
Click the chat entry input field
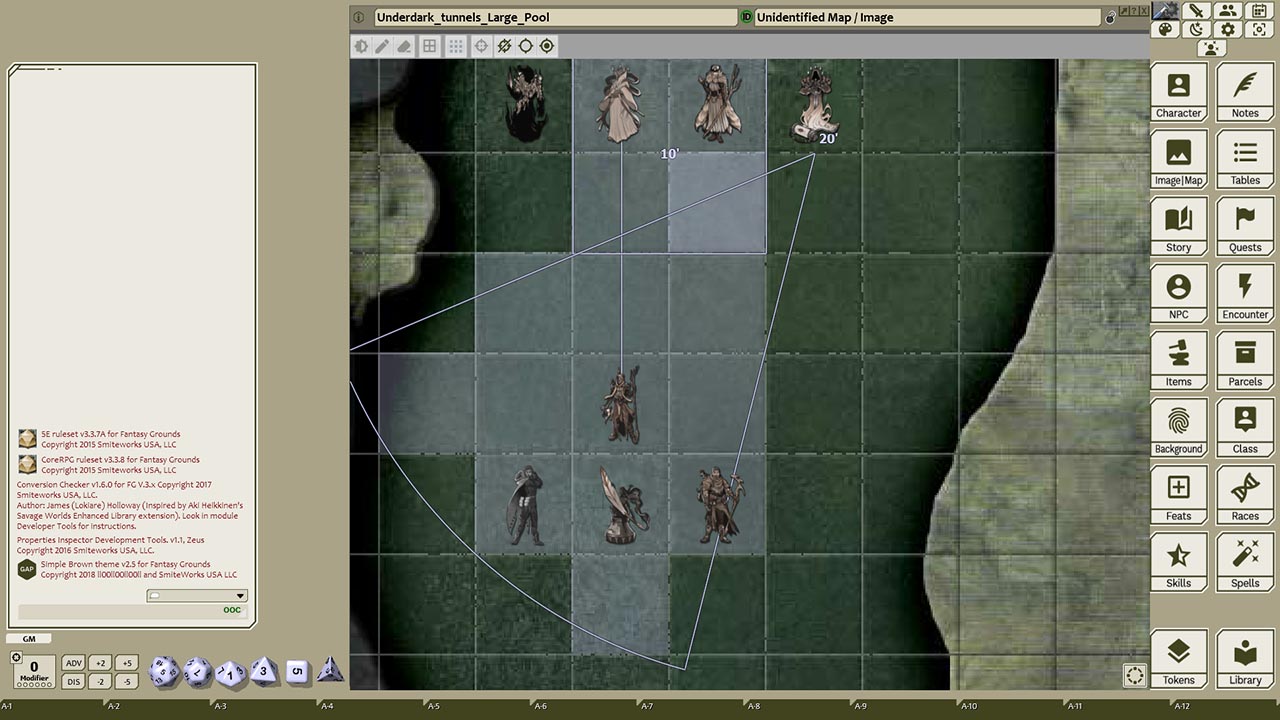pos(120,610)
